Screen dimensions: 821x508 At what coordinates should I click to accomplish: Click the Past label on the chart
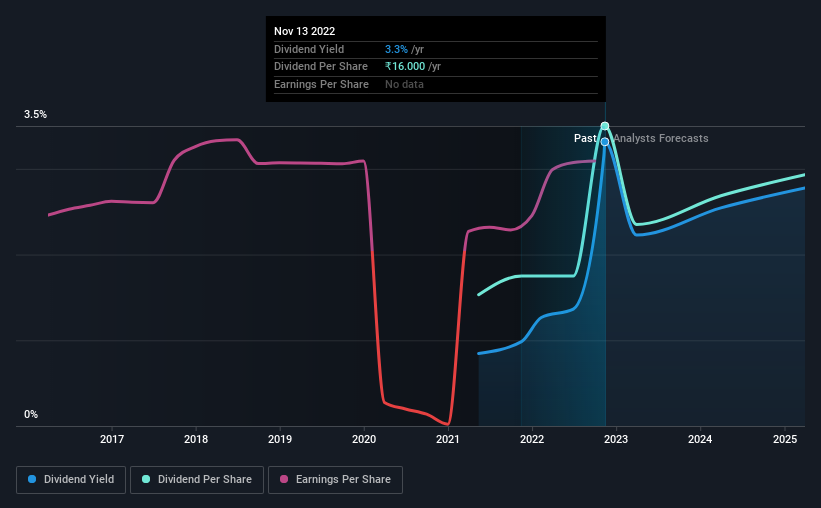(x=585, y=138)
